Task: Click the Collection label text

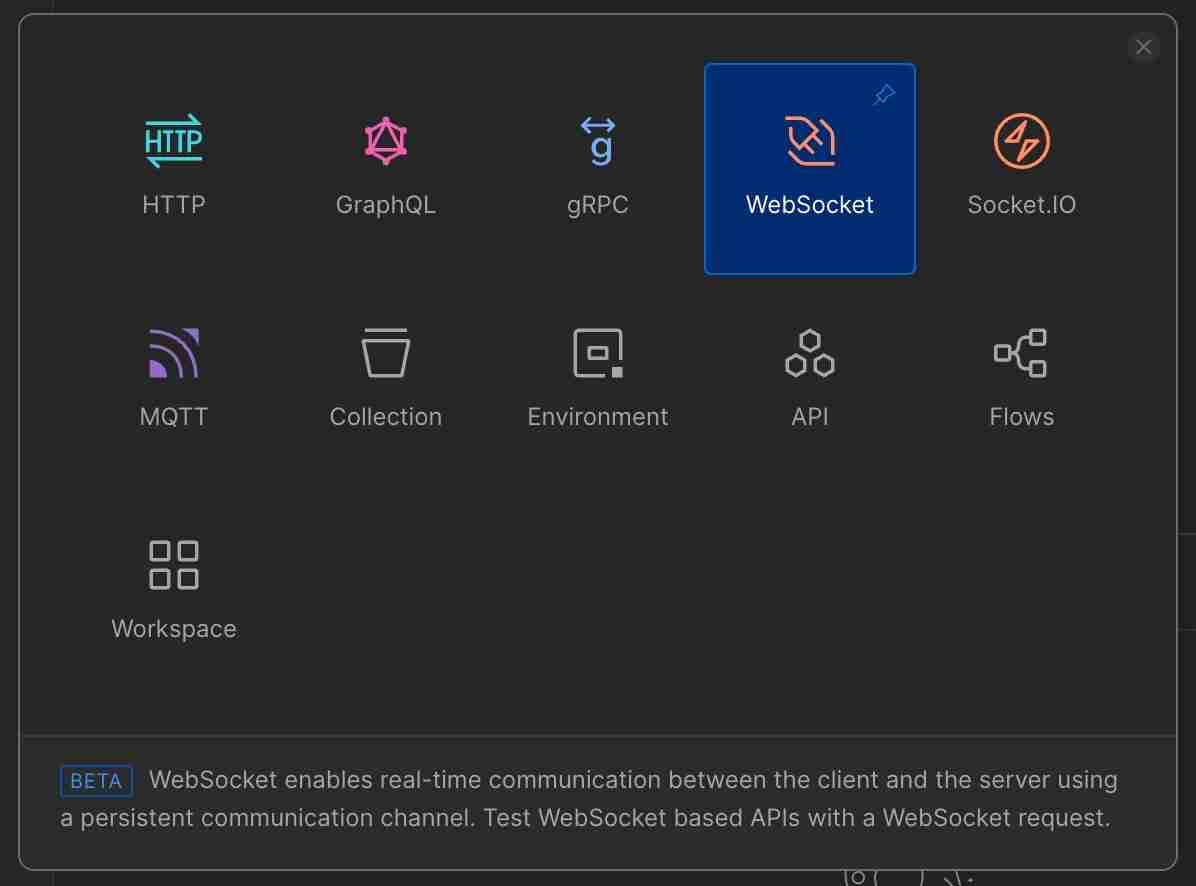Action: pos(386,416)
